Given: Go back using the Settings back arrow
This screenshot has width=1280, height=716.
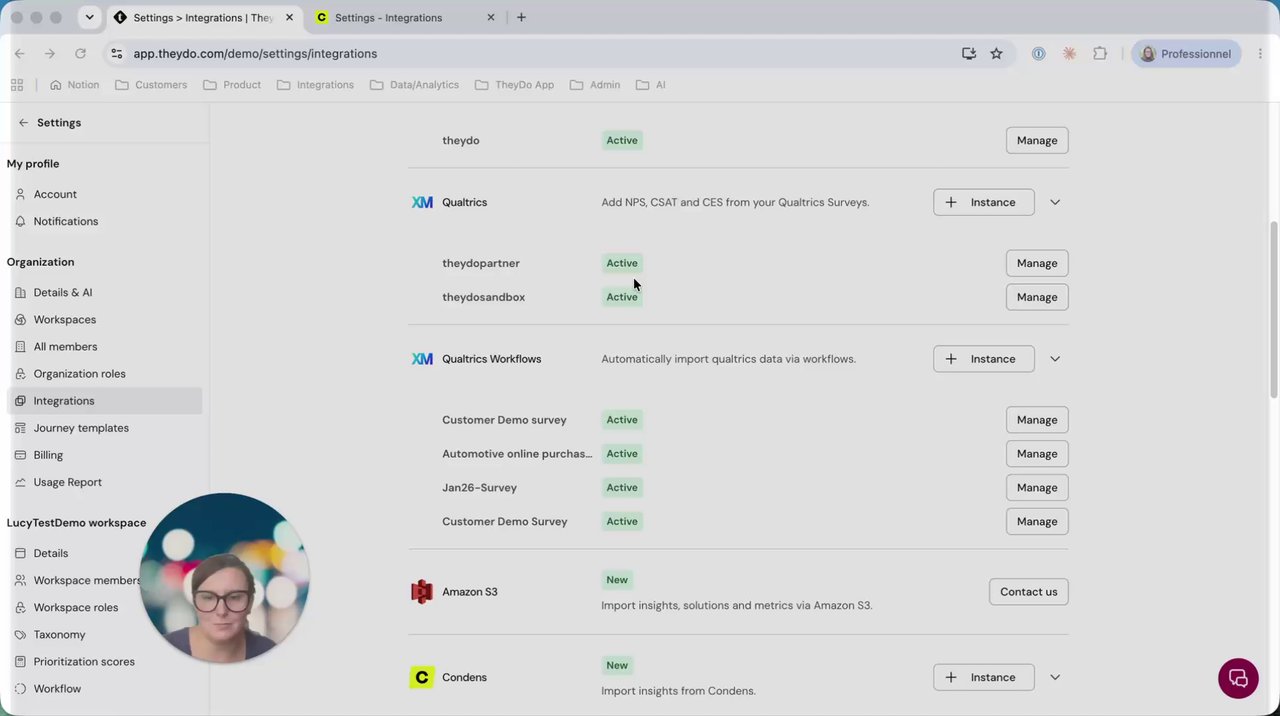Looking at the screenshot, I should 23,123.
